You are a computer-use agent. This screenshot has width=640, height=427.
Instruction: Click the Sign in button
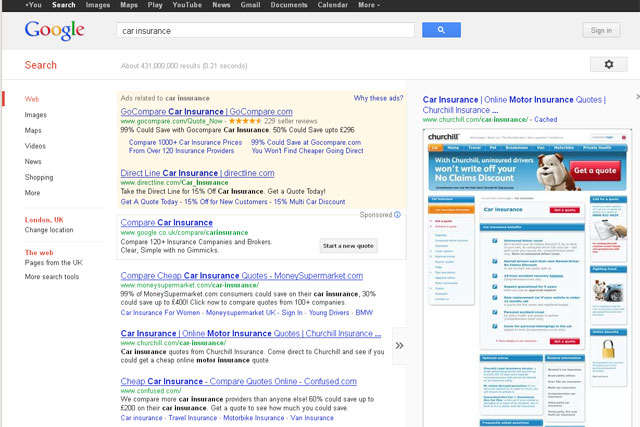pyautogui.click(x=601, y=30)
